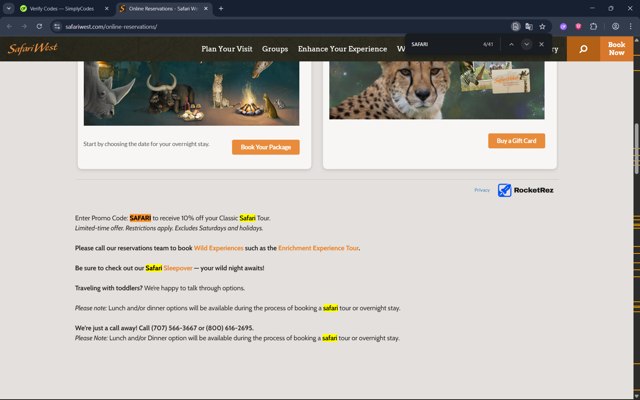Click the Safari West logo
This screenshot has width=640, height=400.
(x=33, y=49)
